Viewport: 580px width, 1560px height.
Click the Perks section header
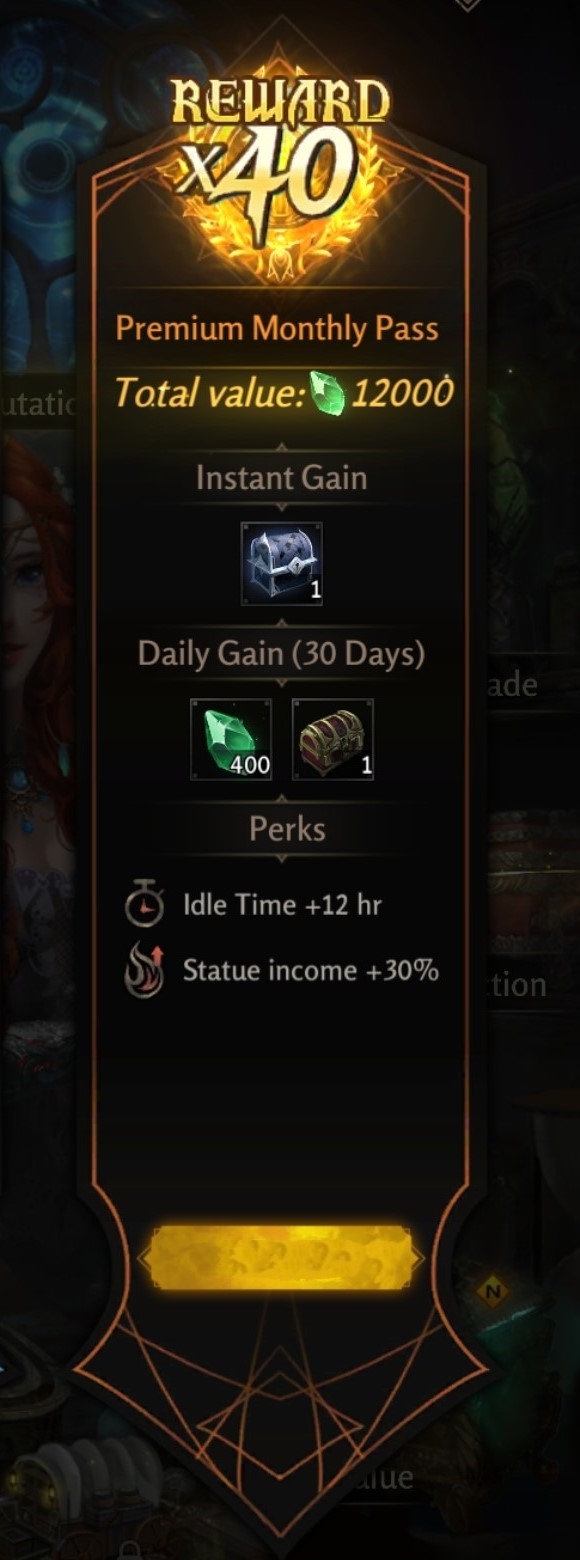tap(287, 829)
